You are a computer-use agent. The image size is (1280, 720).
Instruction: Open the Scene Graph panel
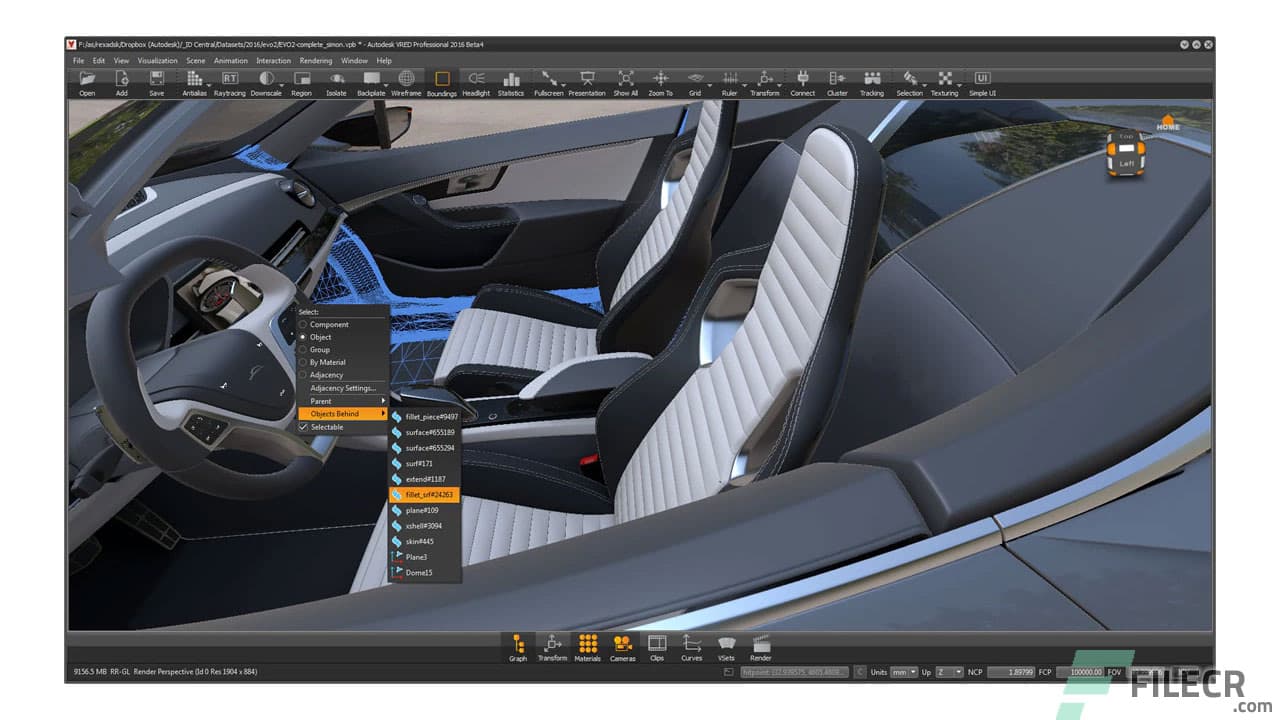(517, 645)
